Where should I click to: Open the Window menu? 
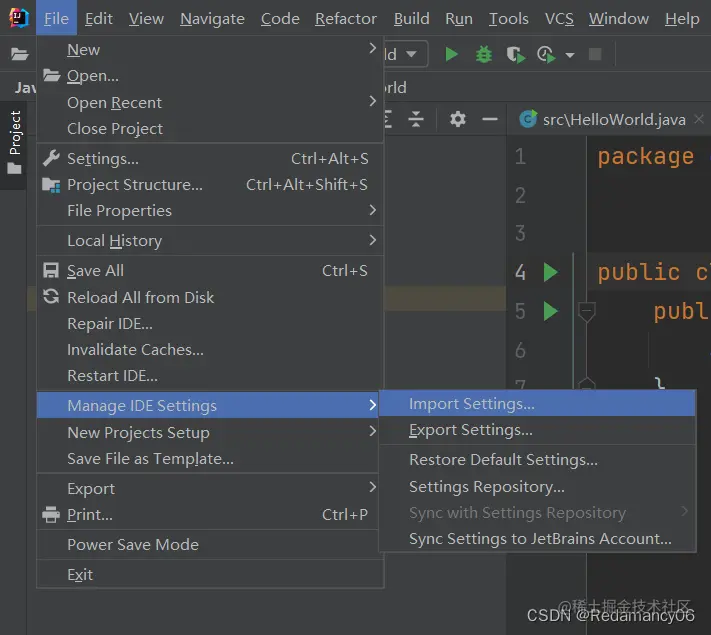(618, 19)
